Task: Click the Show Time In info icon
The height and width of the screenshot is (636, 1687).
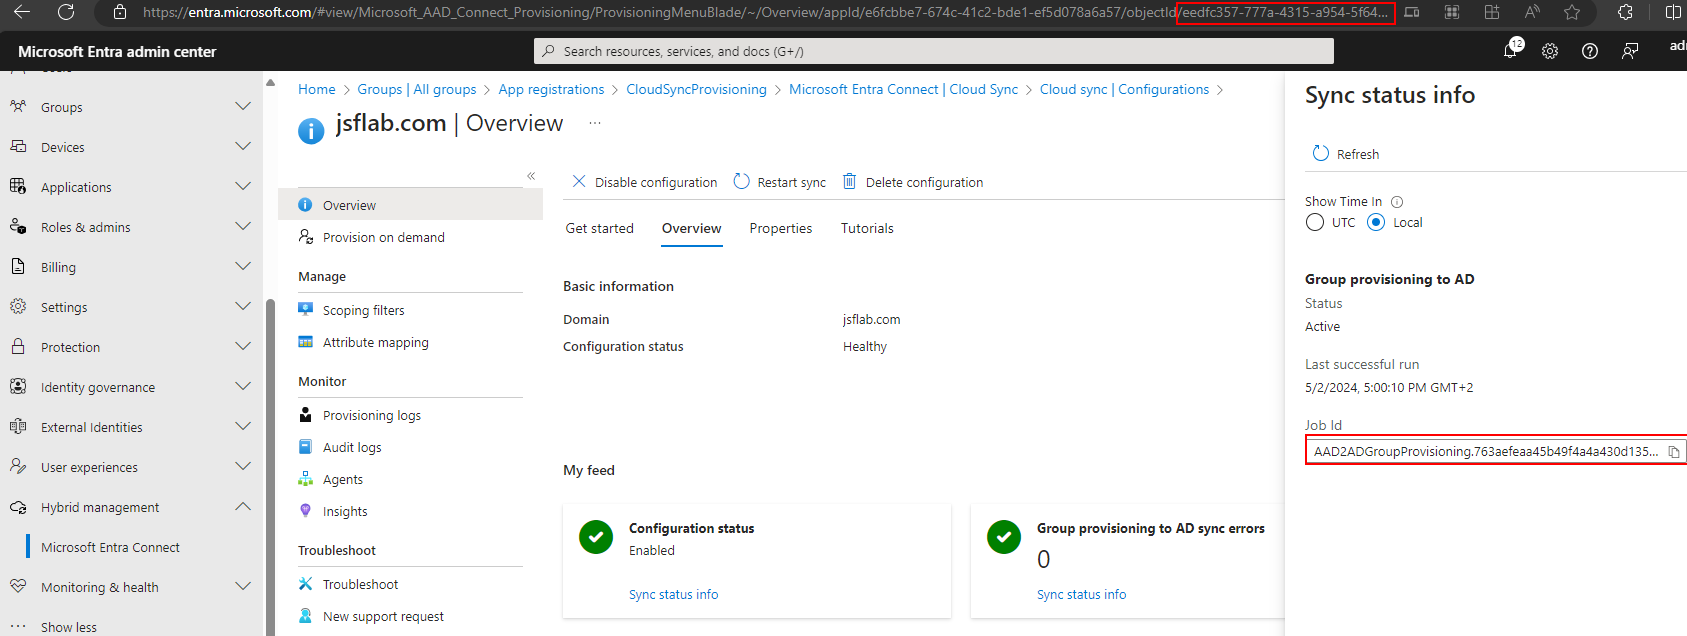Action: pyautogui.click(x=1397, y=202)
